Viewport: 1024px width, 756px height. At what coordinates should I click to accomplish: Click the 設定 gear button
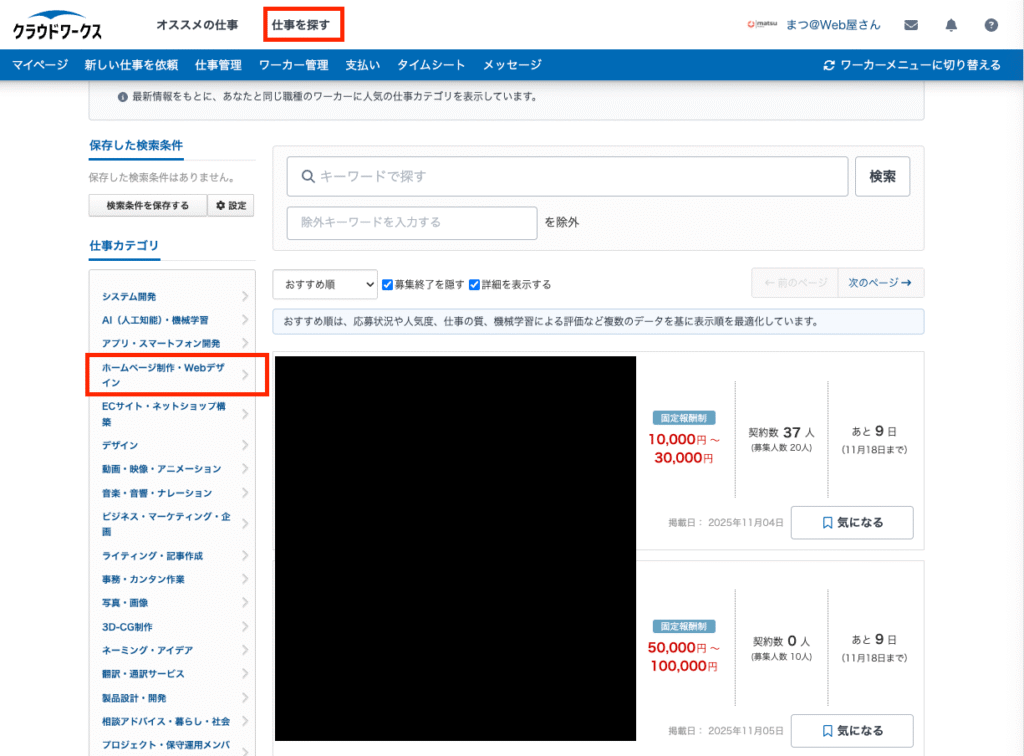click(x=231, y=206)
